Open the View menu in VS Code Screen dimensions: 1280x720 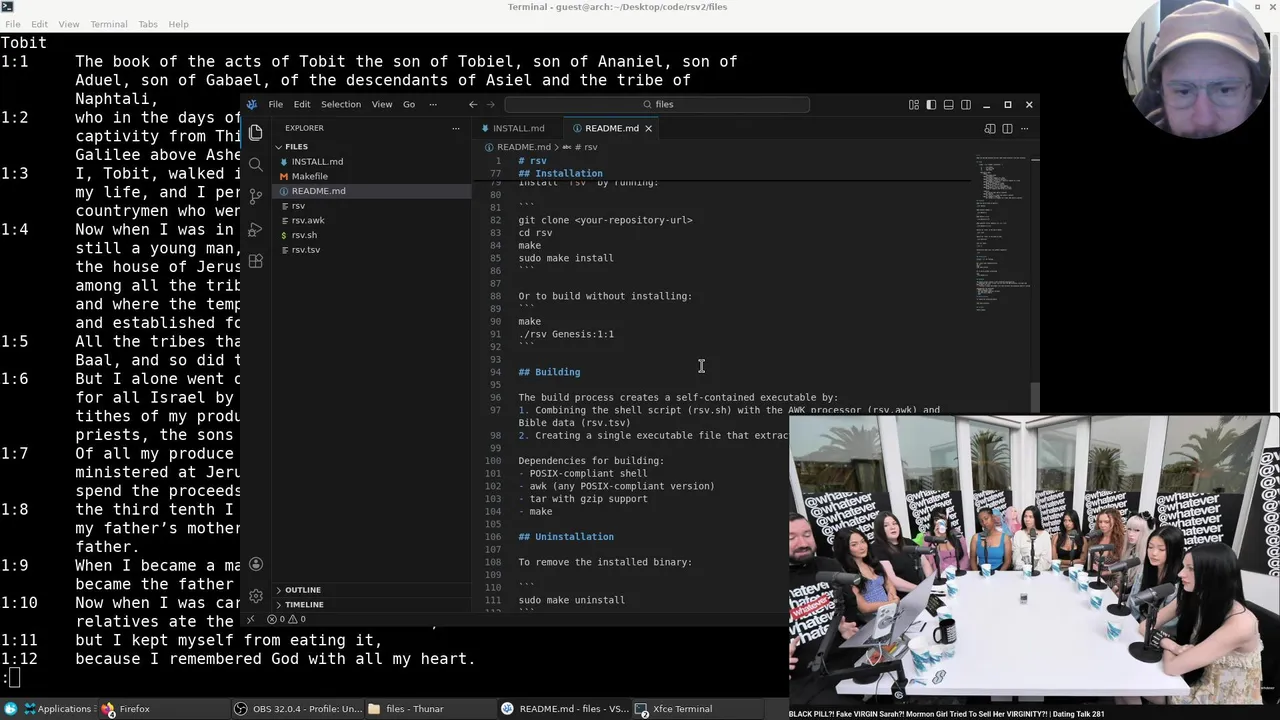[382, 104]
